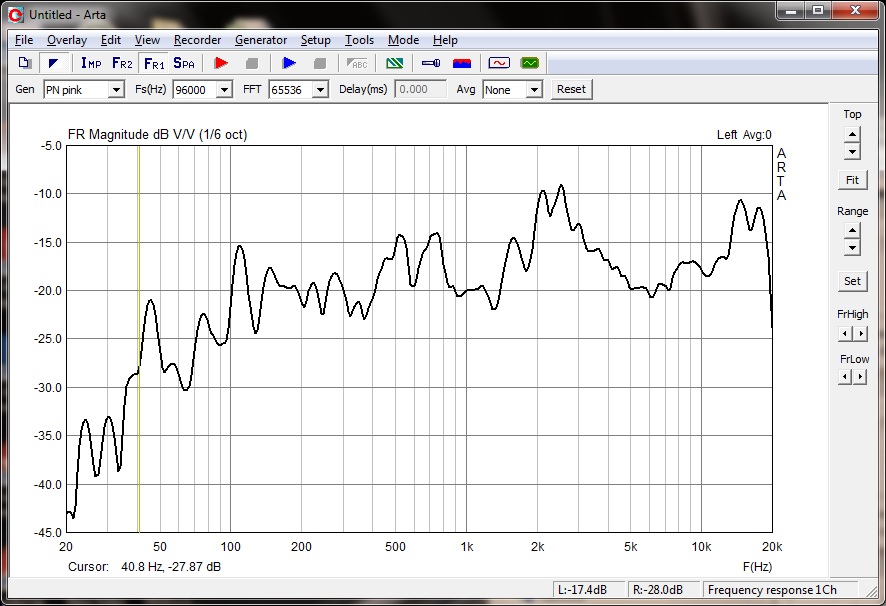Shift FrHigh limit left

845,334
